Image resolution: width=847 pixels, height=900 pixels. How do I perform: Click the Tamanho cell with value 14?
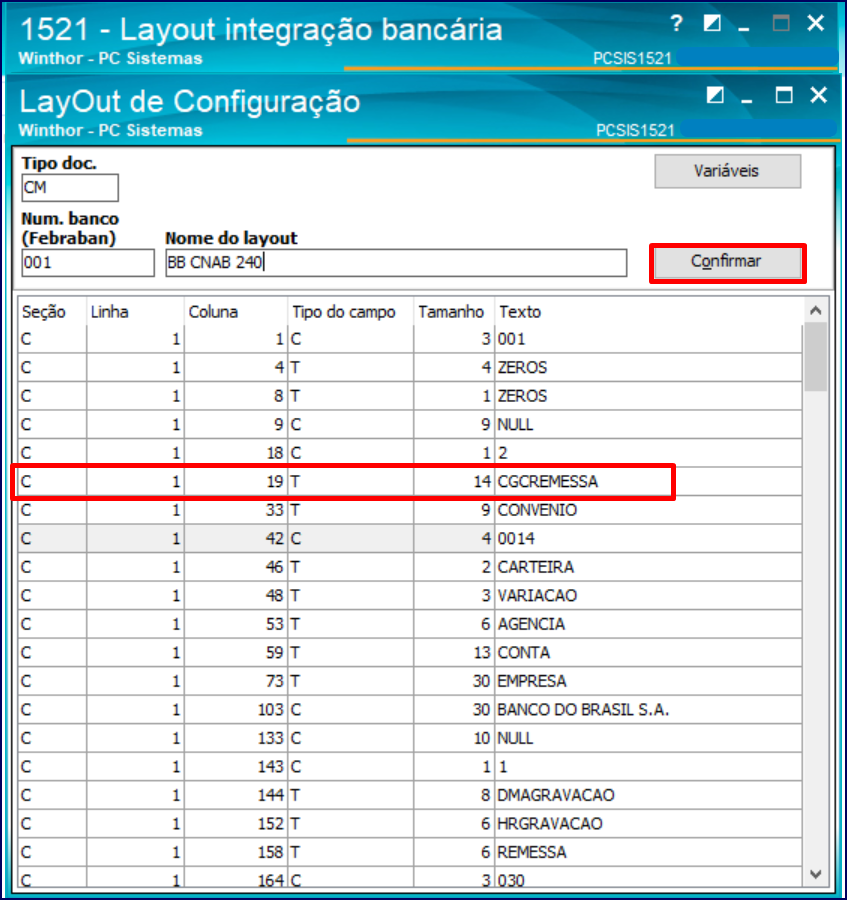click(x=453, y=482)
